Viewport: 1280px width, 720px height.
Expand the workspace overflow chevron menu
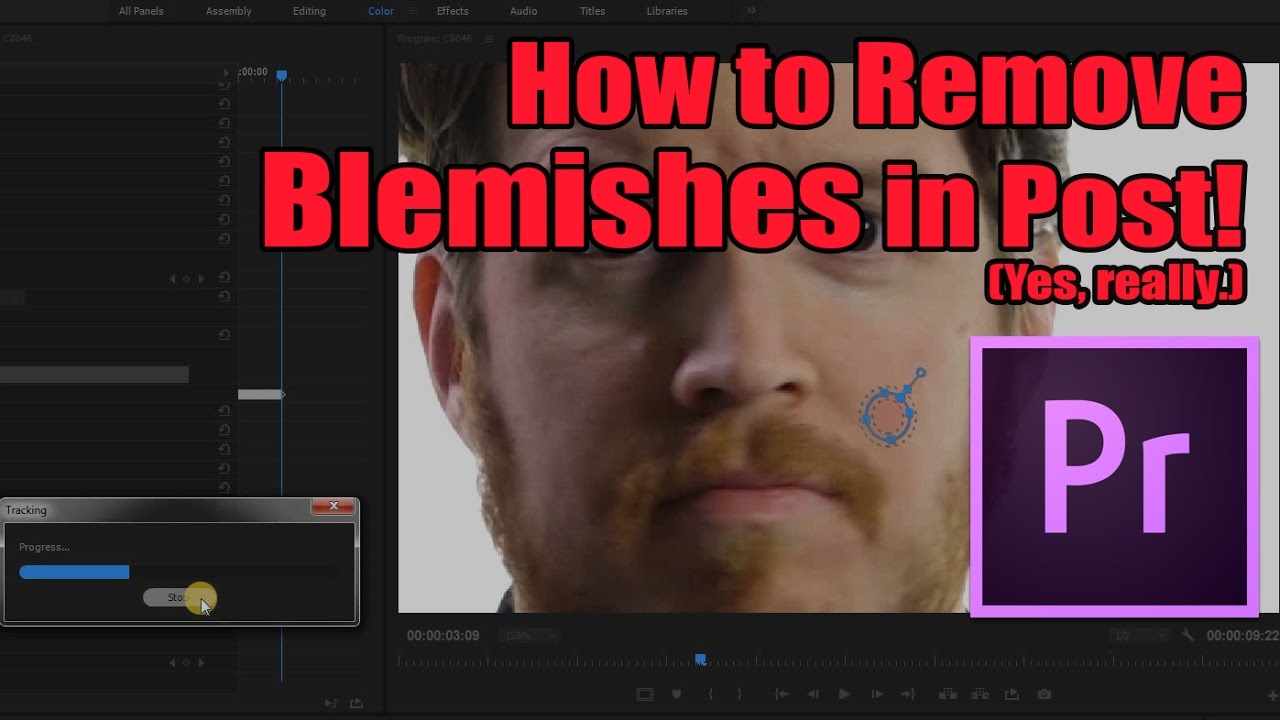(751, 11)
